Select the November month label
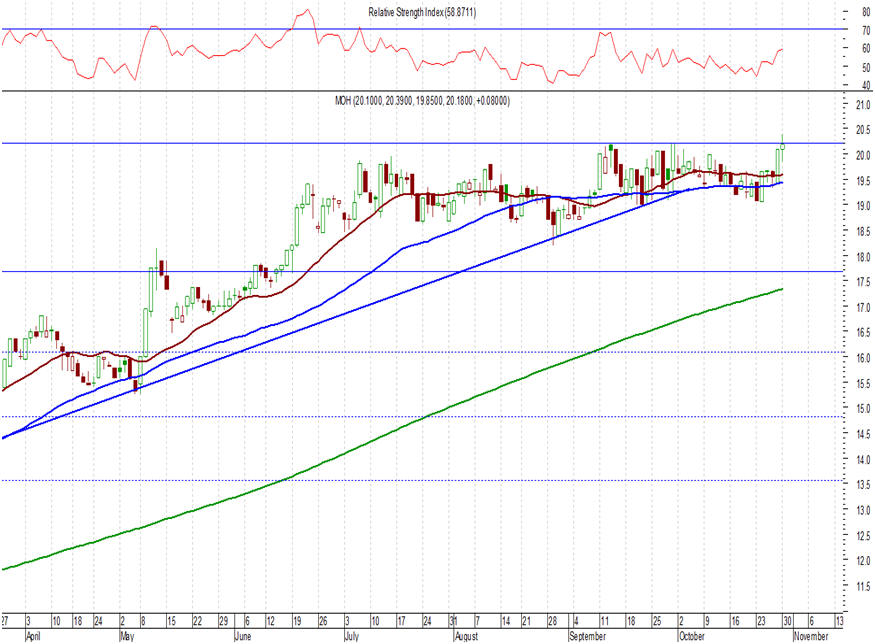The image size is (875, 644). point(811,636)
